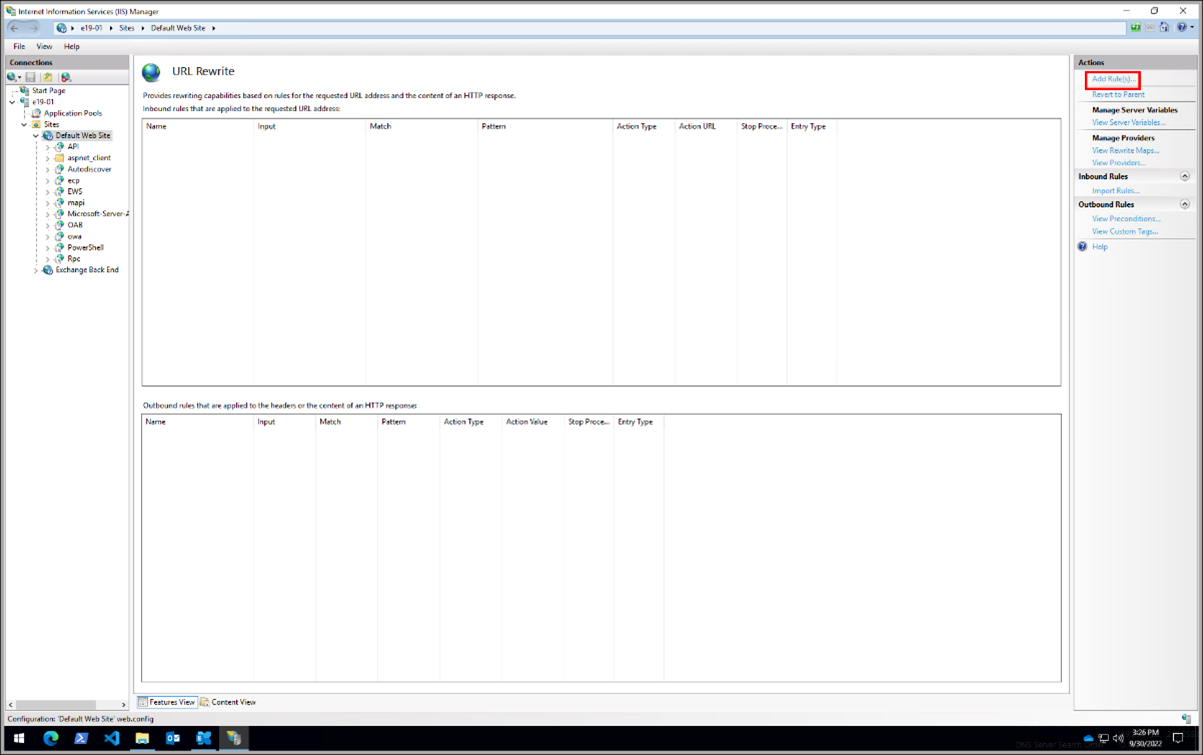Open Exchange icon on the taskbar
The image size is (1203, 755).
click(x=203, y=738)
